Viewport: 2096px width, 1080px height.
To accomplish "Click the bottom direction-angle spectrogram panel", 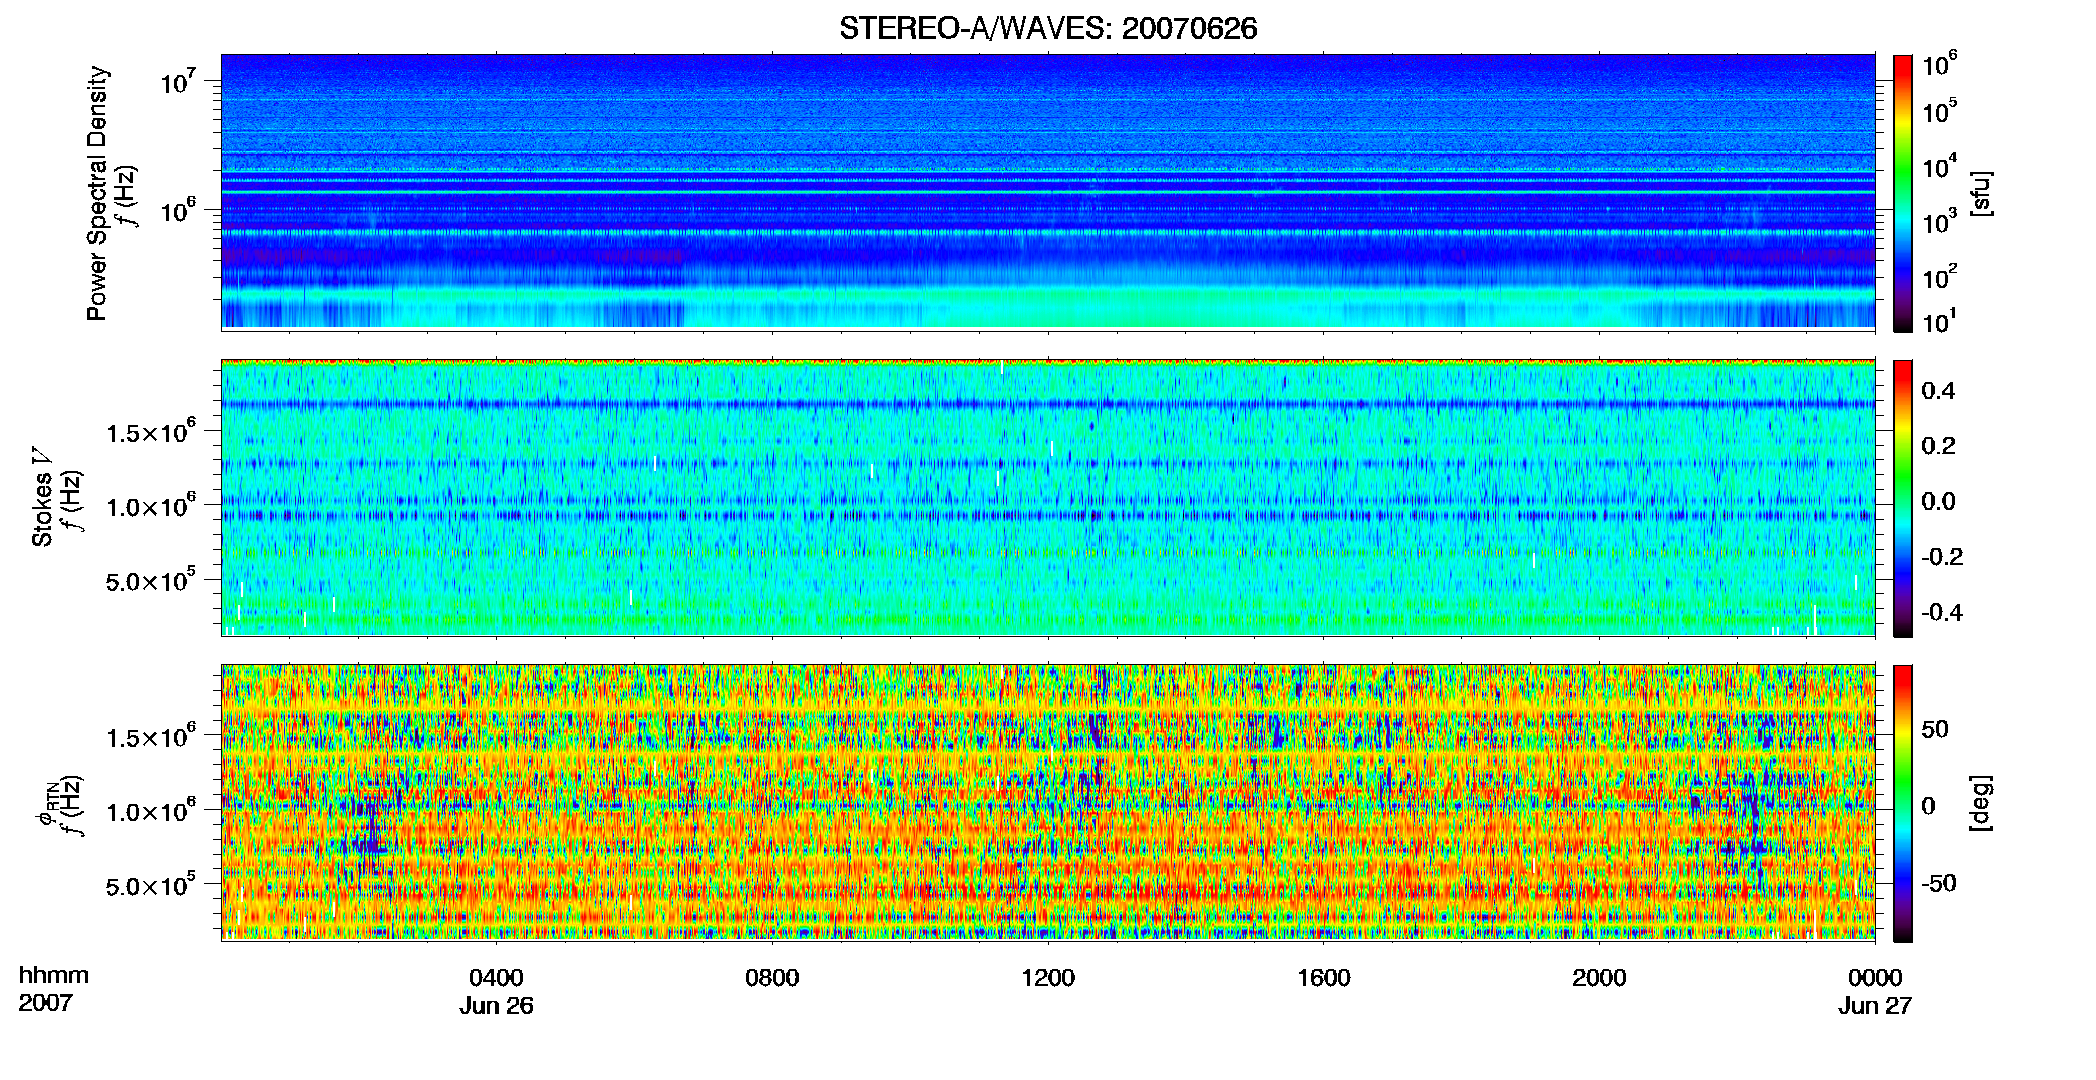I will pos(1048,803).
